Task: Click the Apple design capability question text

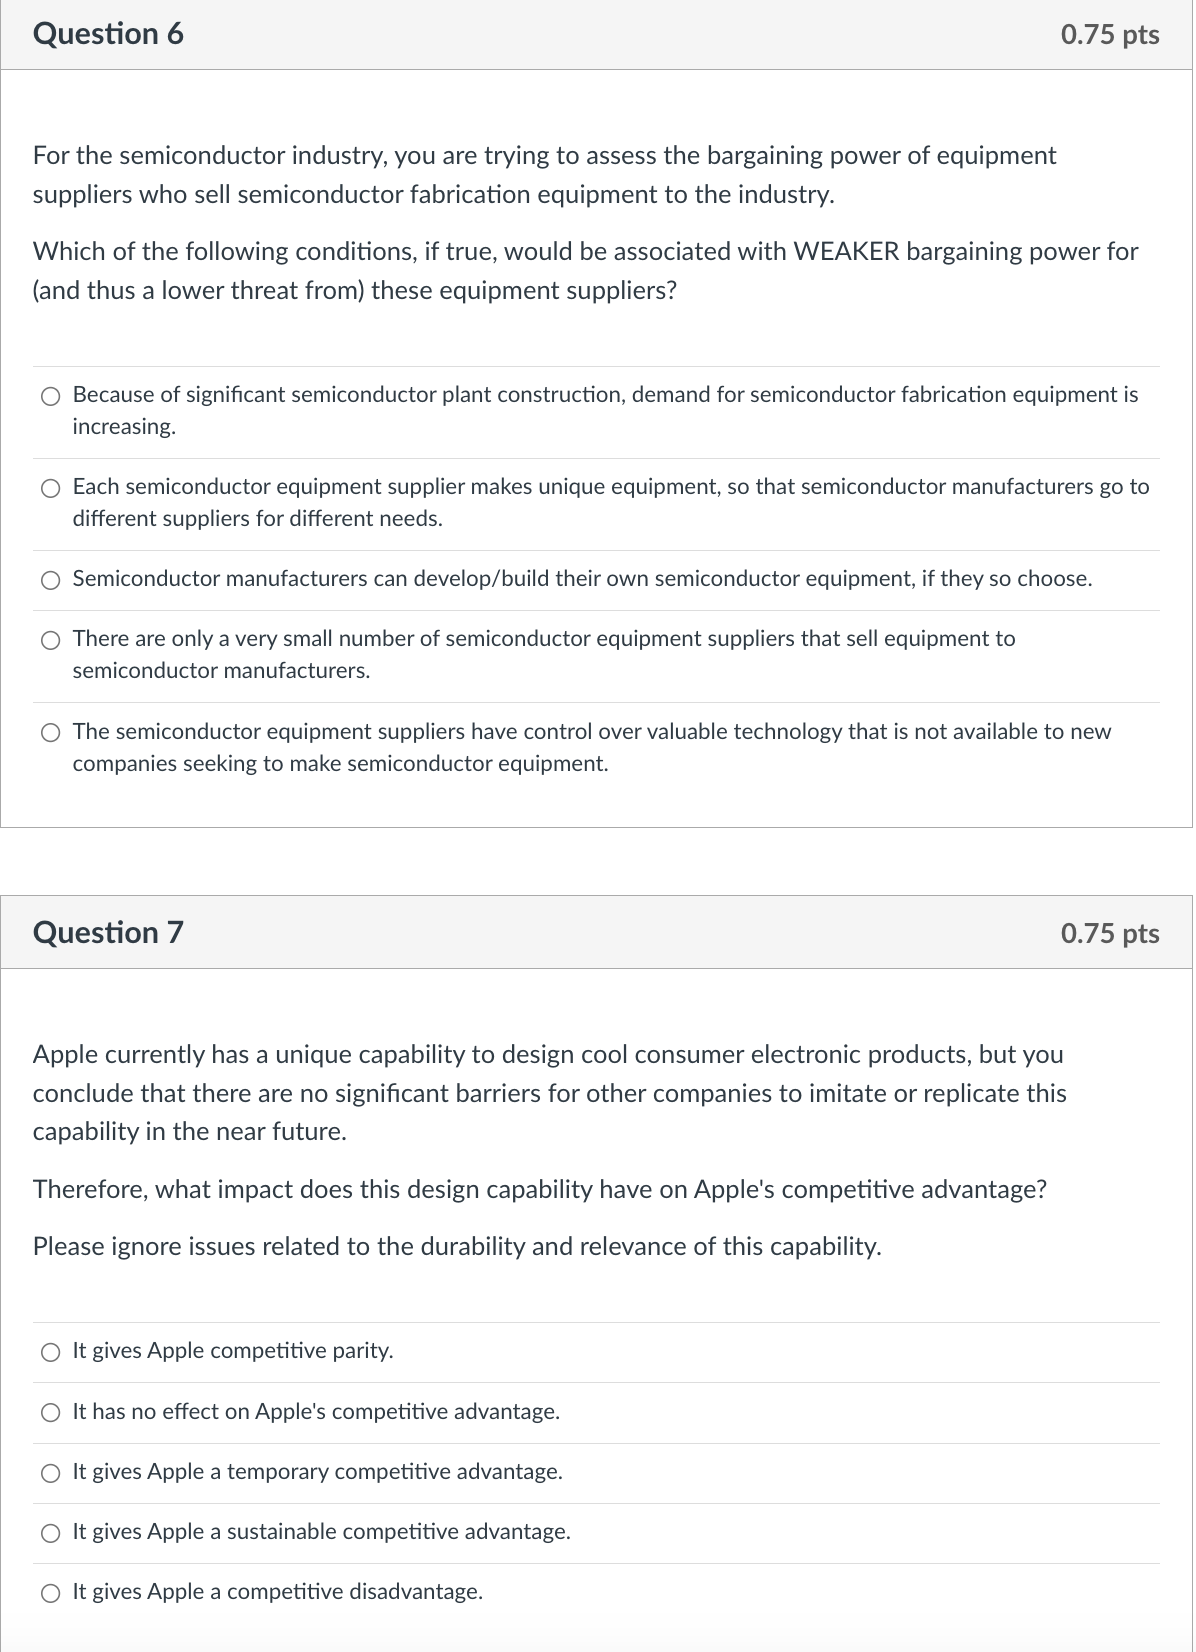Action: point(549,1092)
